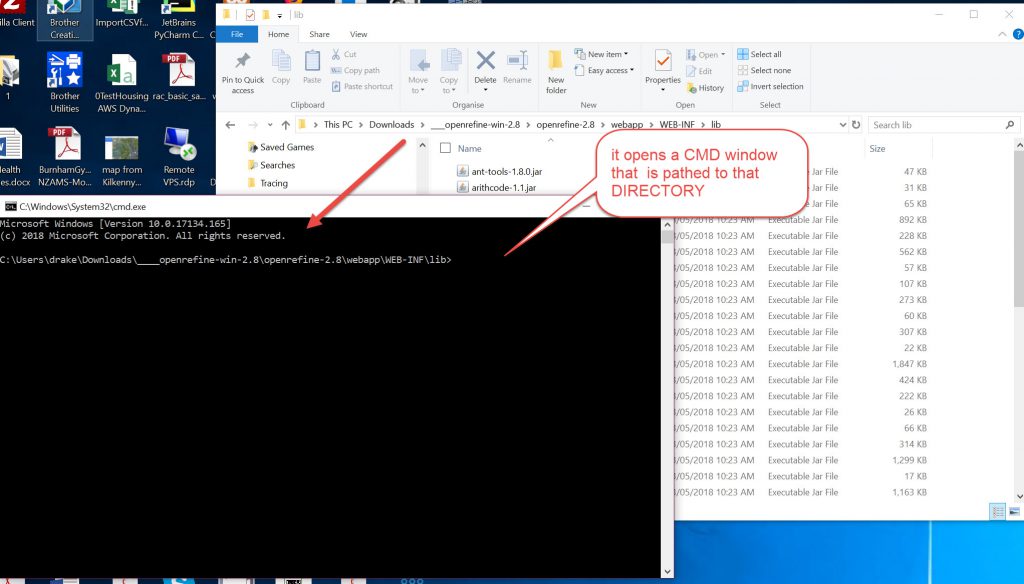Image resolution: width=1024 pixels, height=584 pixels.
Task: Open the Brother Utilities desktop shortcut
Action: click(x=65, y=82)
